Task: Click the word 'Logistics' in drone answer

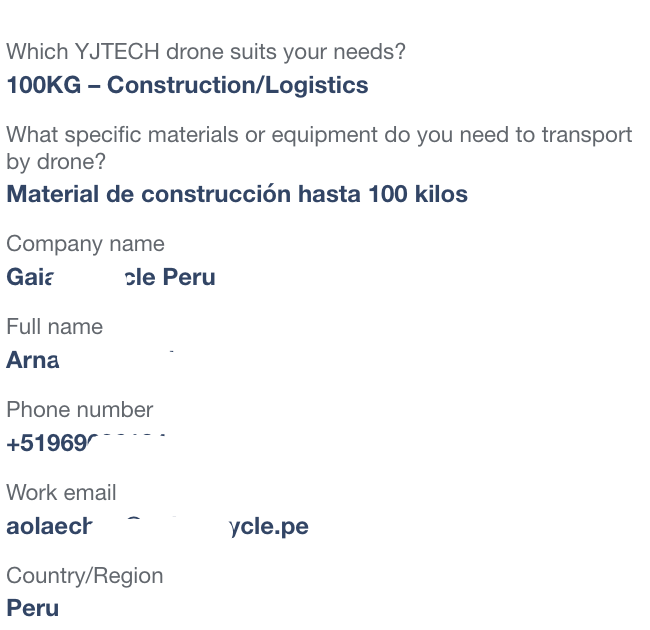Action: pos(316,85)
